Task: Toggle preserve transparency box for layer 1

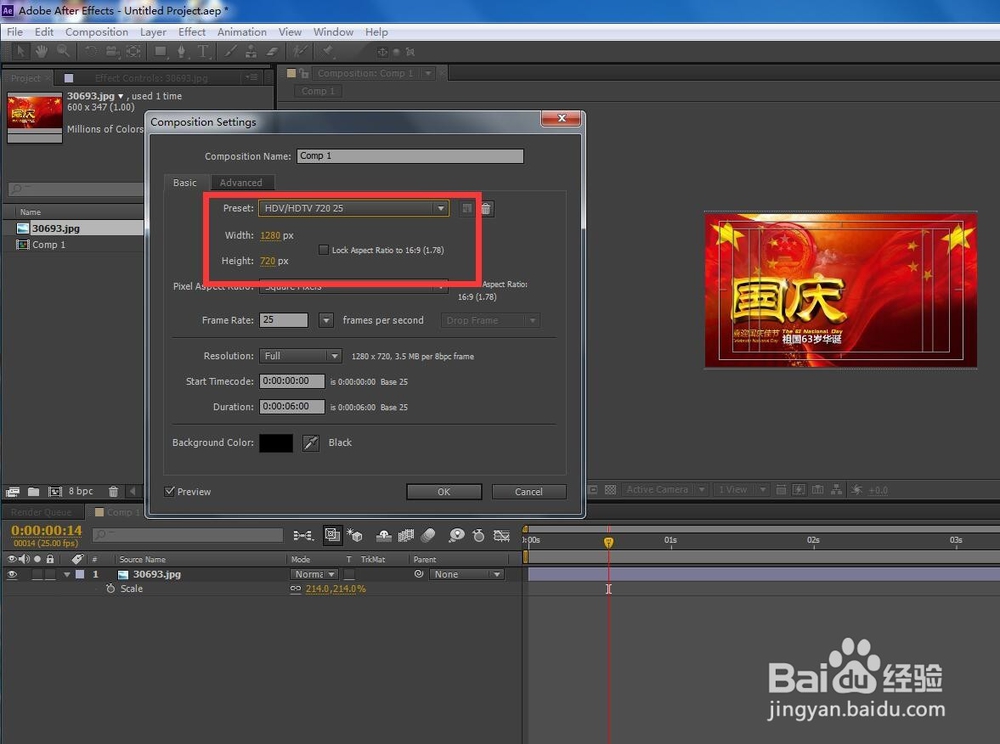Action: [x=349, y=574]
